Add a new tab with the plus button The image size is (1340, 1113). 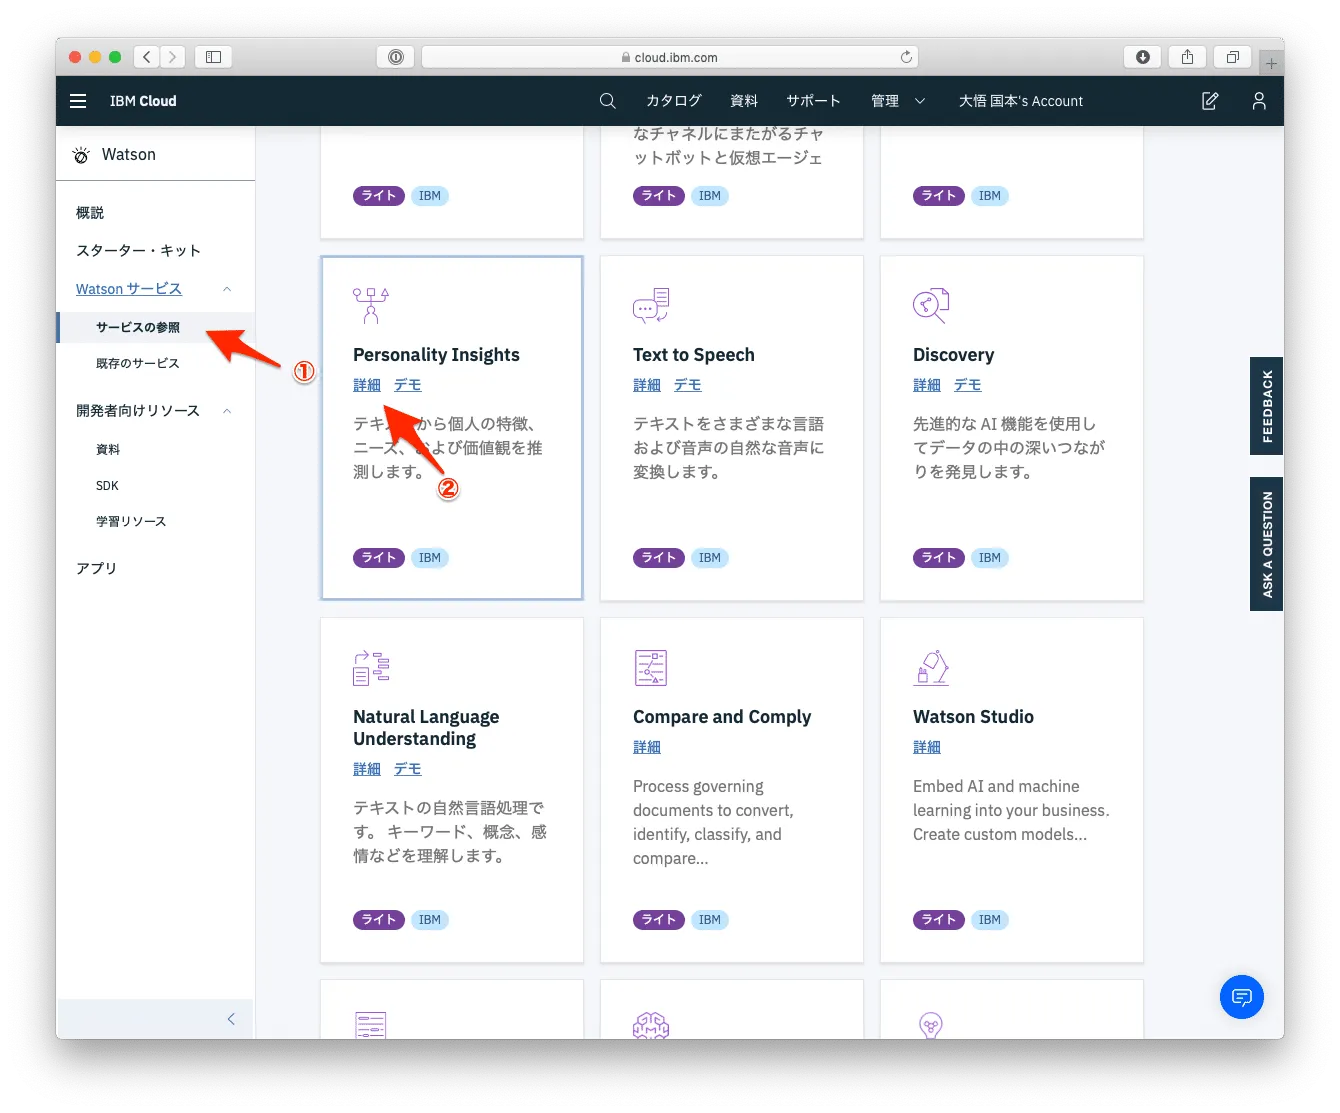tap(1271, 63)
